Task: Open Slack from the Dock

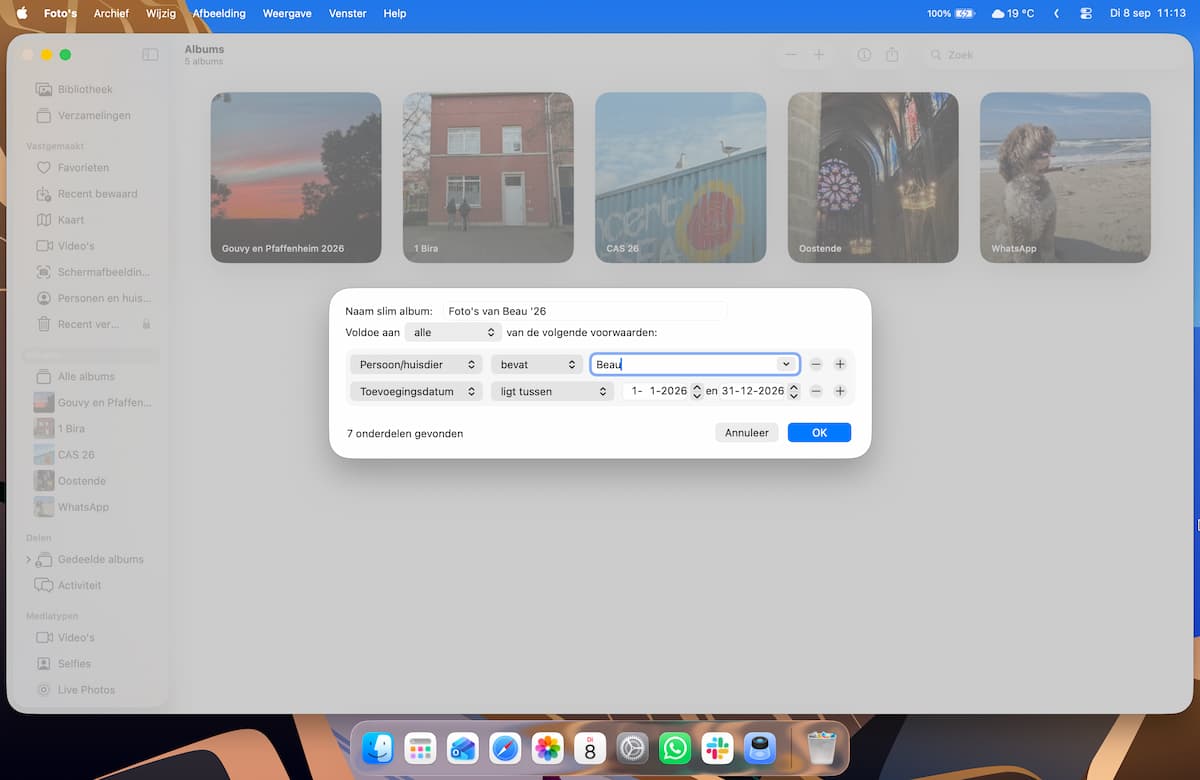Action: [x=718, y=748]
